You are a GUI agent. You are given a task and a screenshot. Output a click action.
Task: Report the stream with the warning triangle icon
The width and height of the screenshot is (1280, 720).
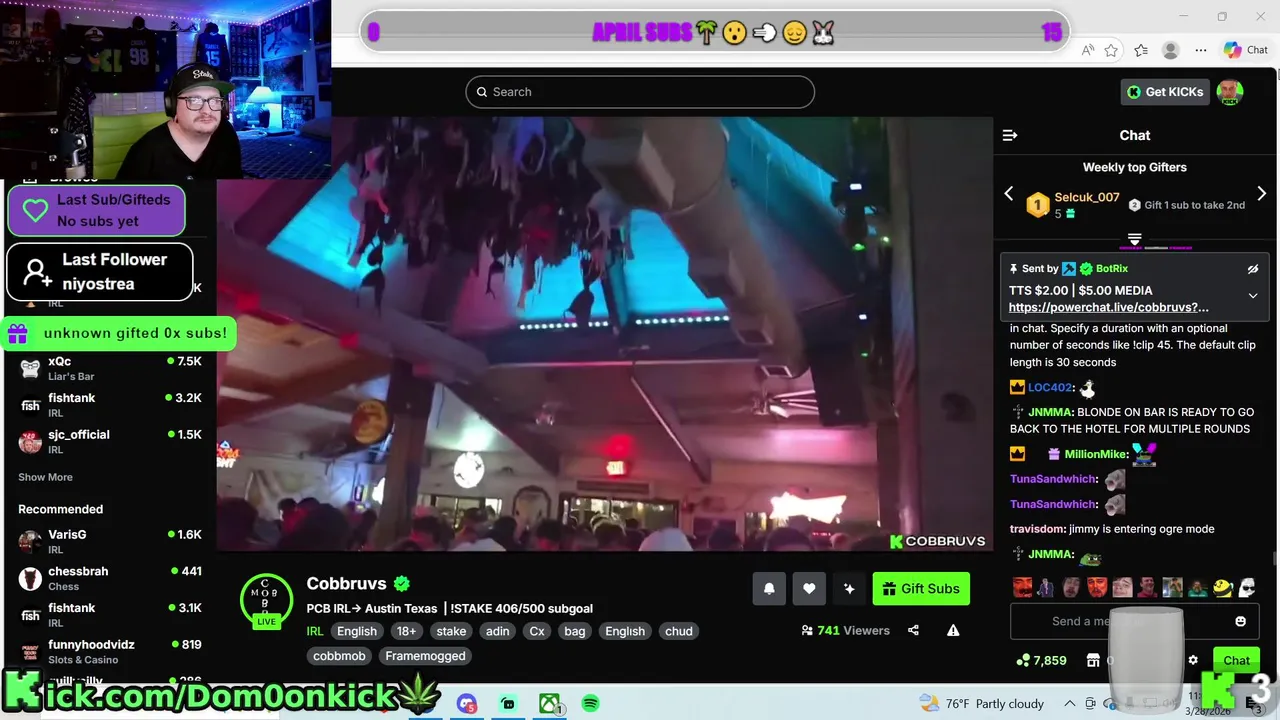pos(953,630)
